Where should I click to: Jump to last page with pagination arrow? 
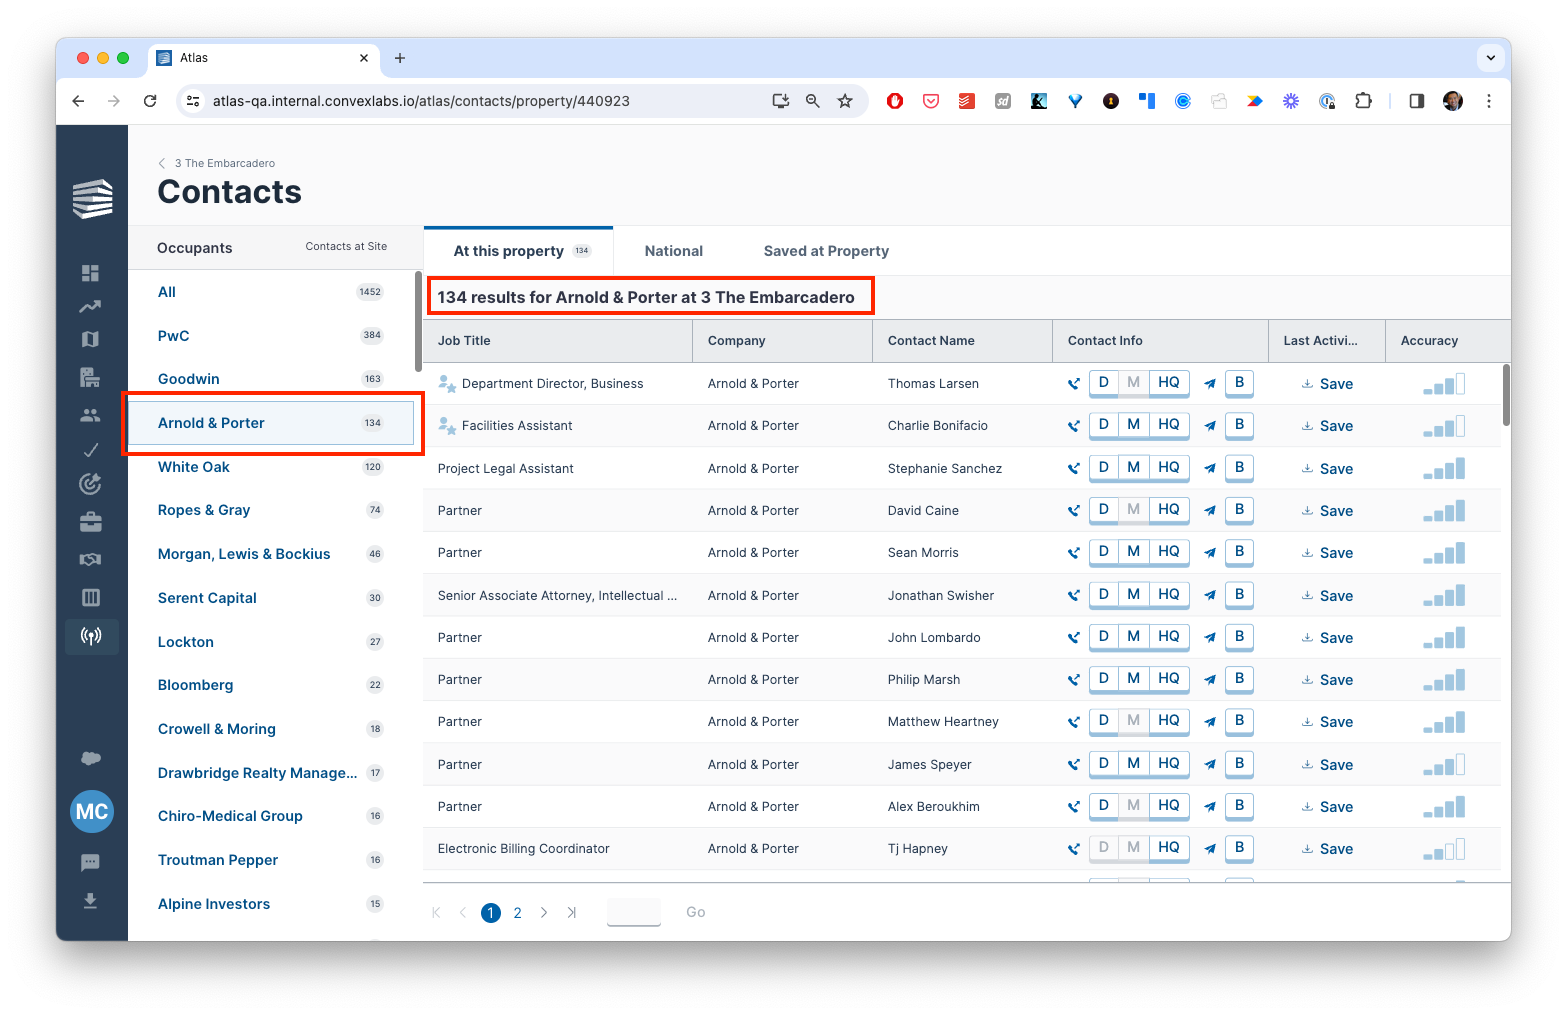571,912
